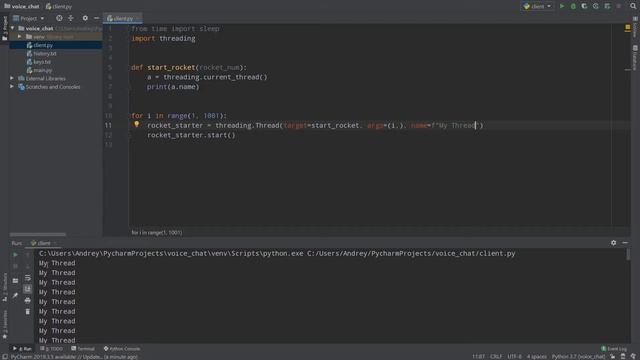Open history.txt in project tree
The width and height of the screenshot is (640, 360).
(x=45, y=53)
